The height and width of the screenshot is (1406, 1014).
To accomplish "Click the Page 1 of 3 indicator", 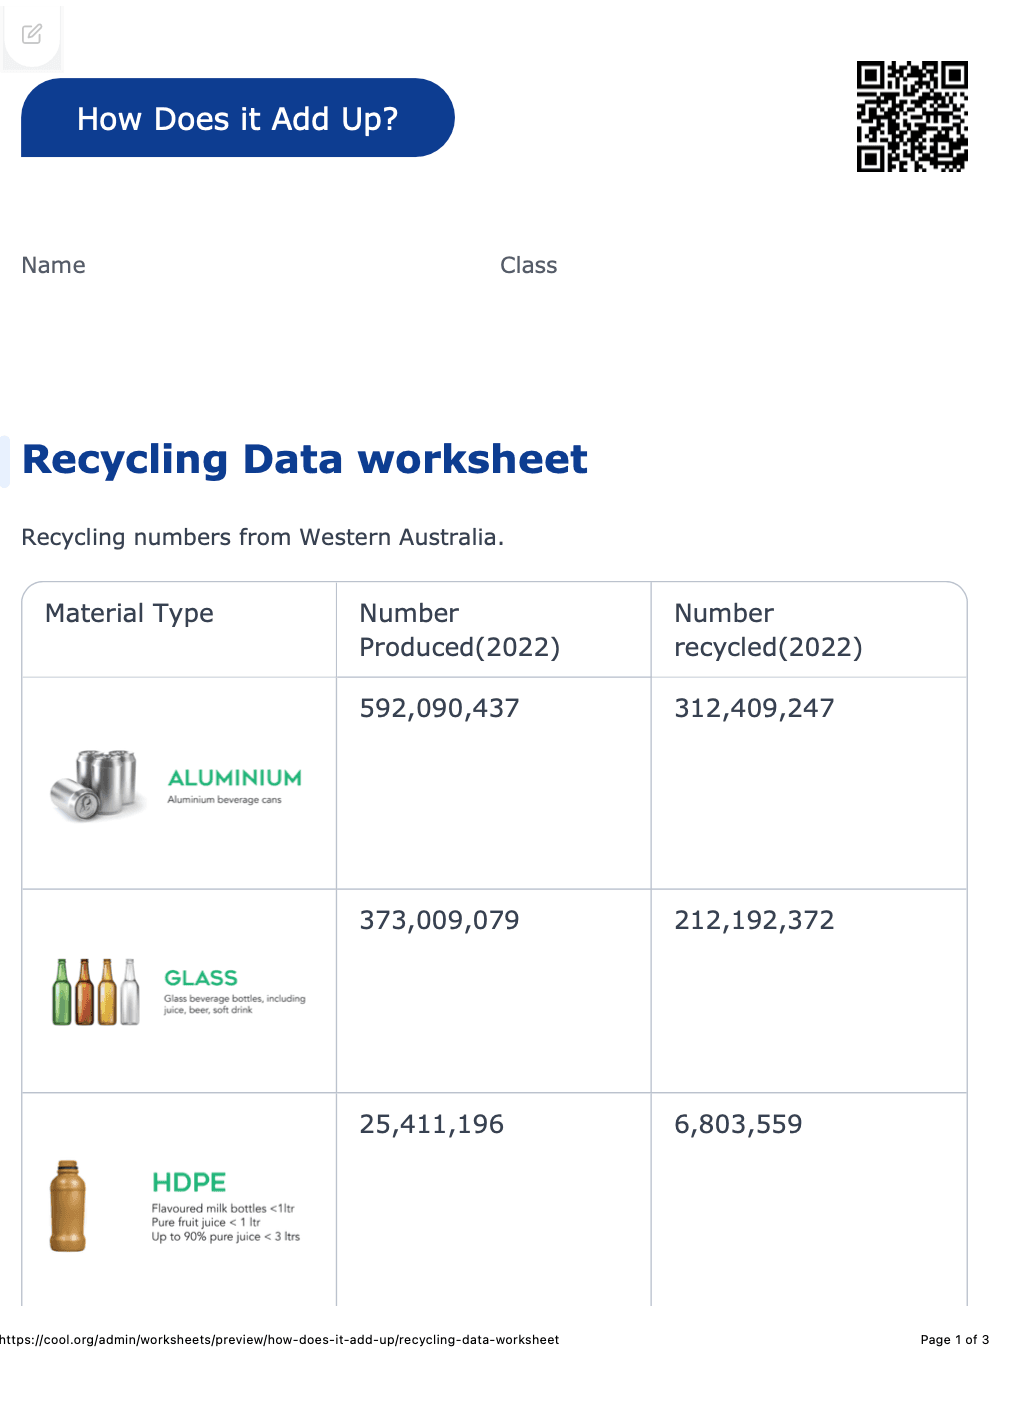I will coord(954,1340).
